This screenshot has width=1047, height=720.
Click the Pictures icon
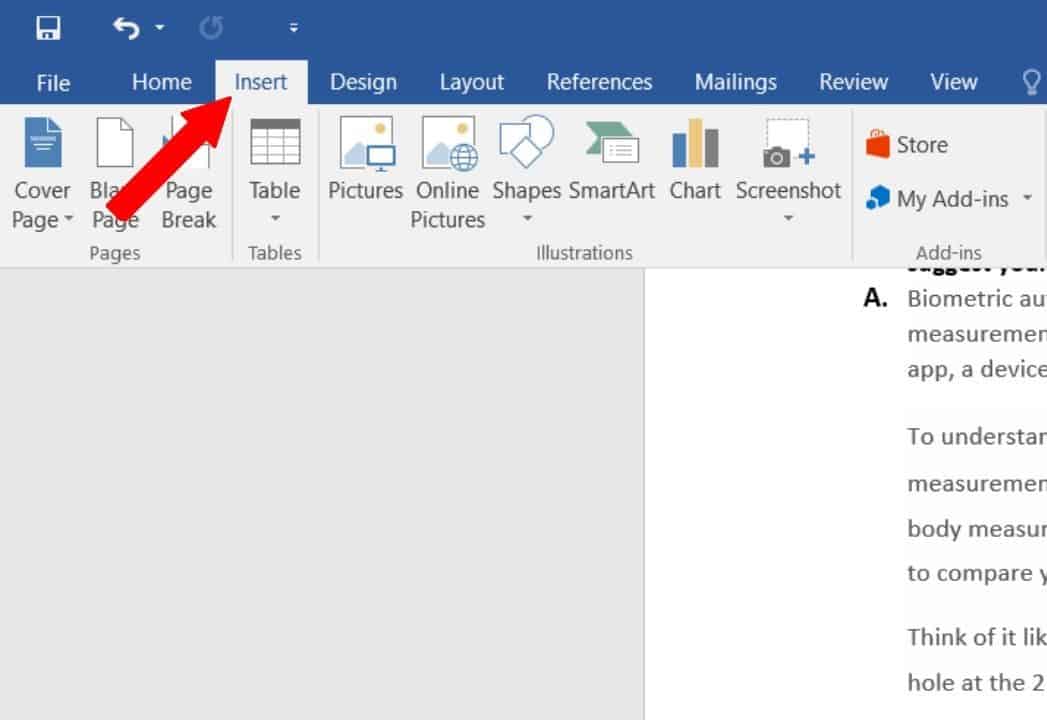pyautogui.click(x=366, y=160)
